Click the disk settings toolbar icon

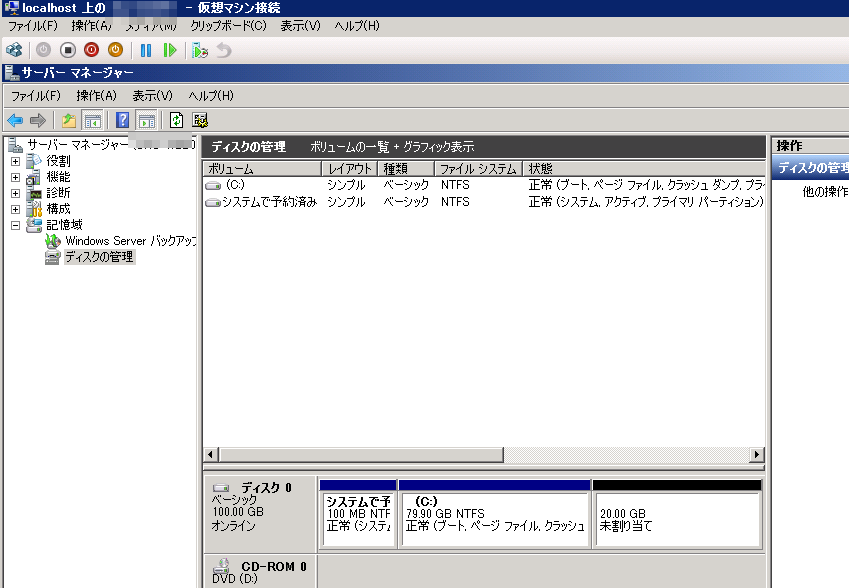point(200,120)
